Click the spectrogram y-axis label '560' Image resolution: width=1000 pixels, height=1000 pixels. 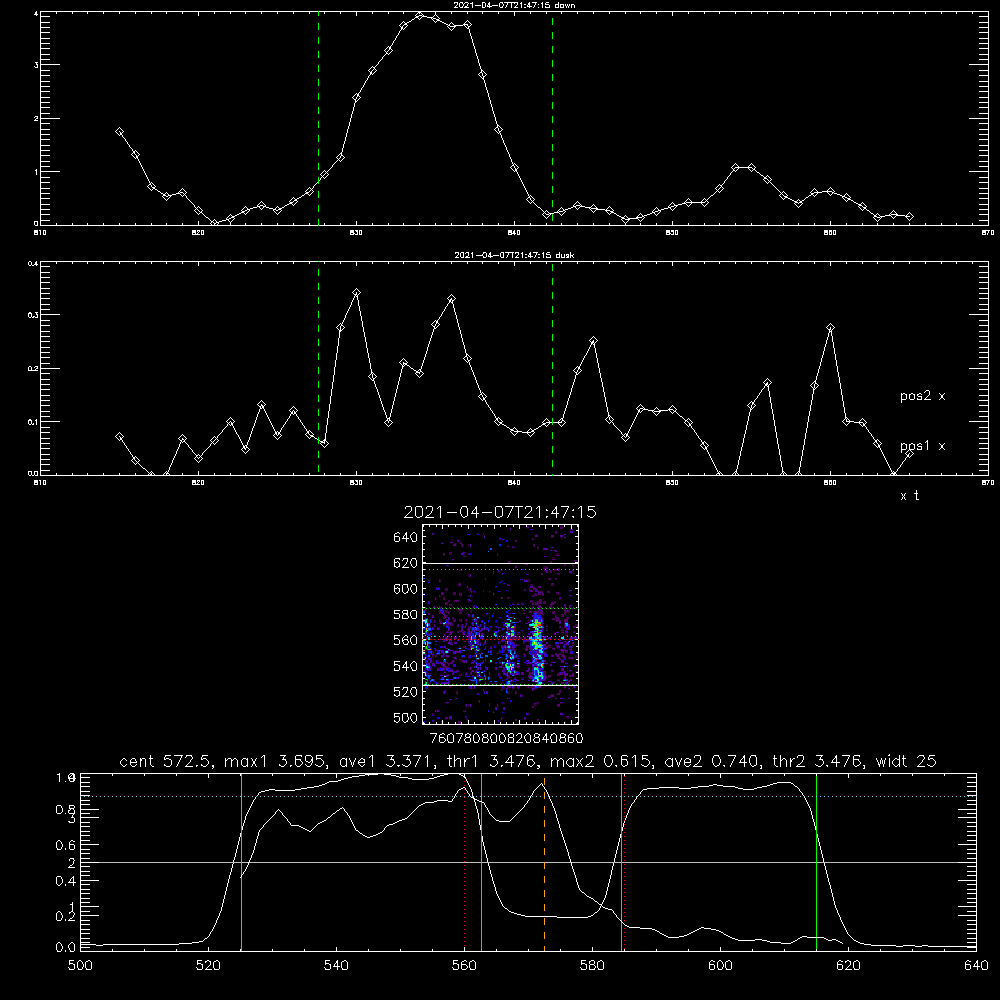click(x=406, y=640)
